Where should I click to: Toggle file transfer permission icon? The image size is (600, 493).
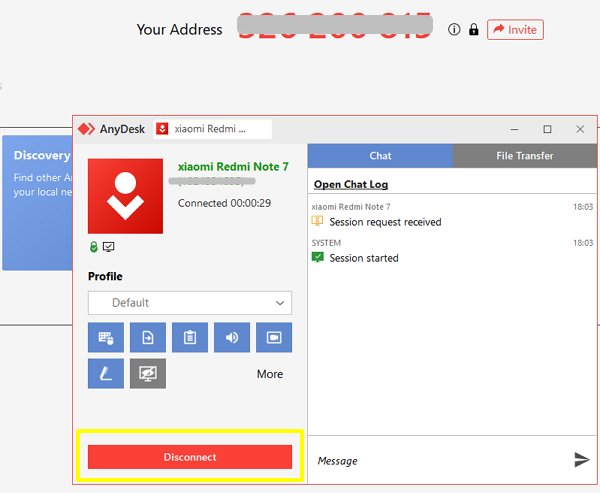pyautogui.click(x=148, y=337)
